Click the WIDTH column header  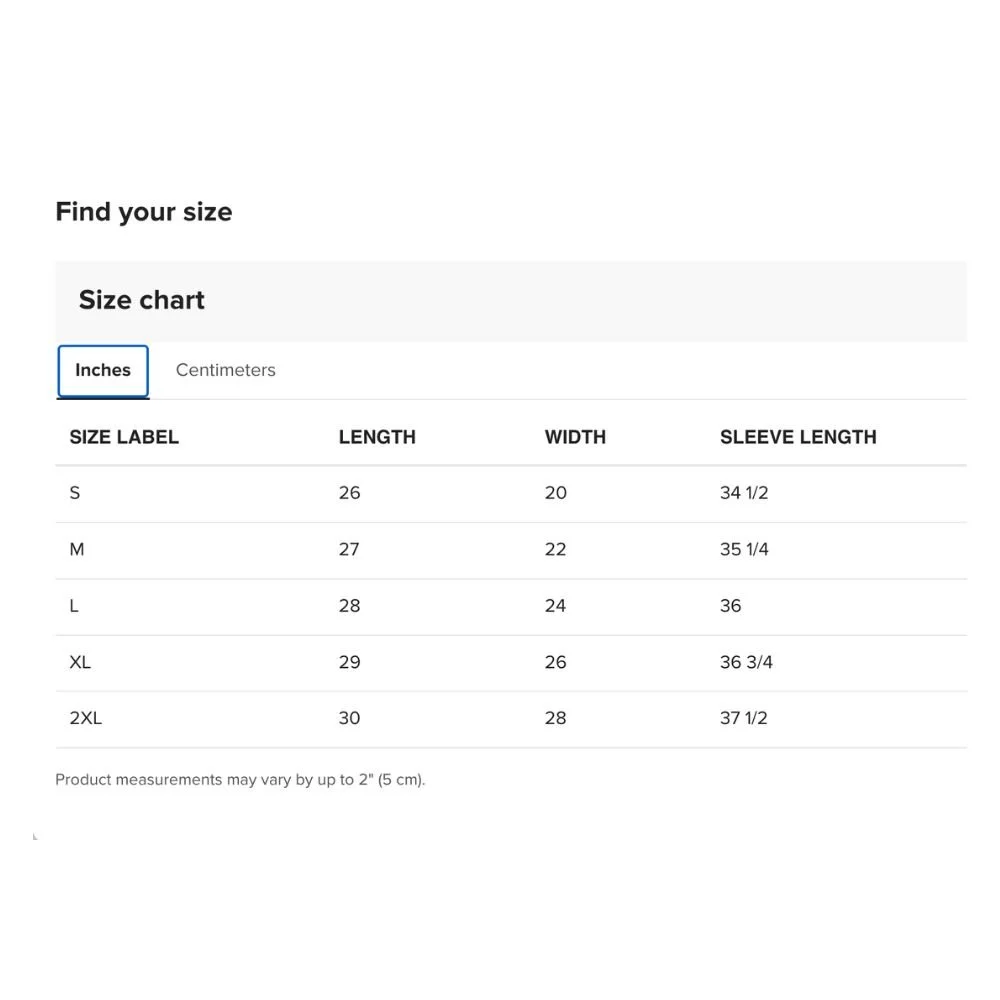575,437
